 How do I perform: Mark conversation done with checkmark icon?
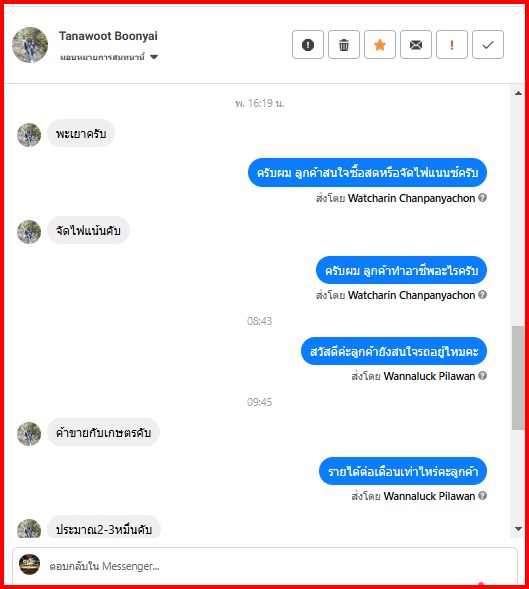pos(488,45)
